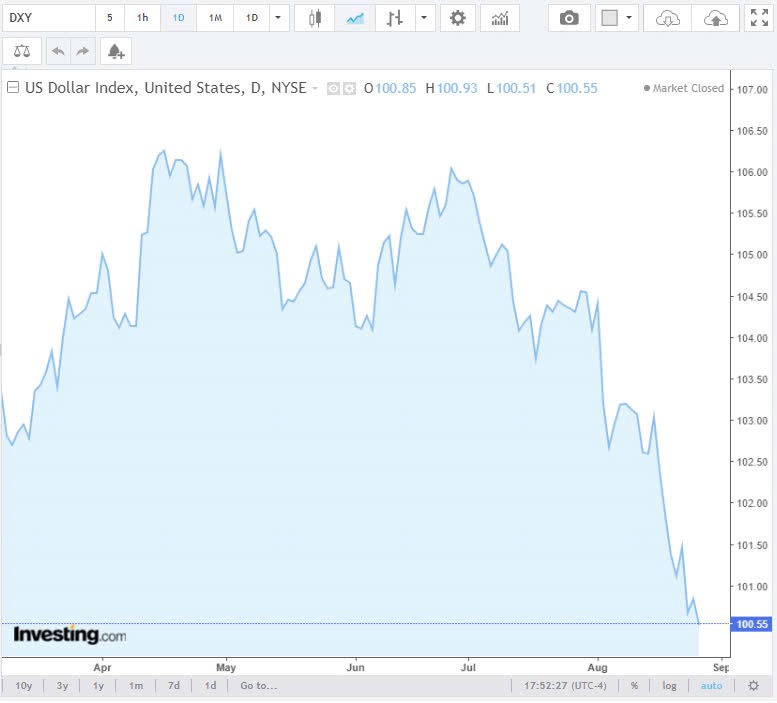Viewport: 777px width, 703px height.
Task: Open chart properties gear
Action: pyautogui.click(x=457, y=18)
